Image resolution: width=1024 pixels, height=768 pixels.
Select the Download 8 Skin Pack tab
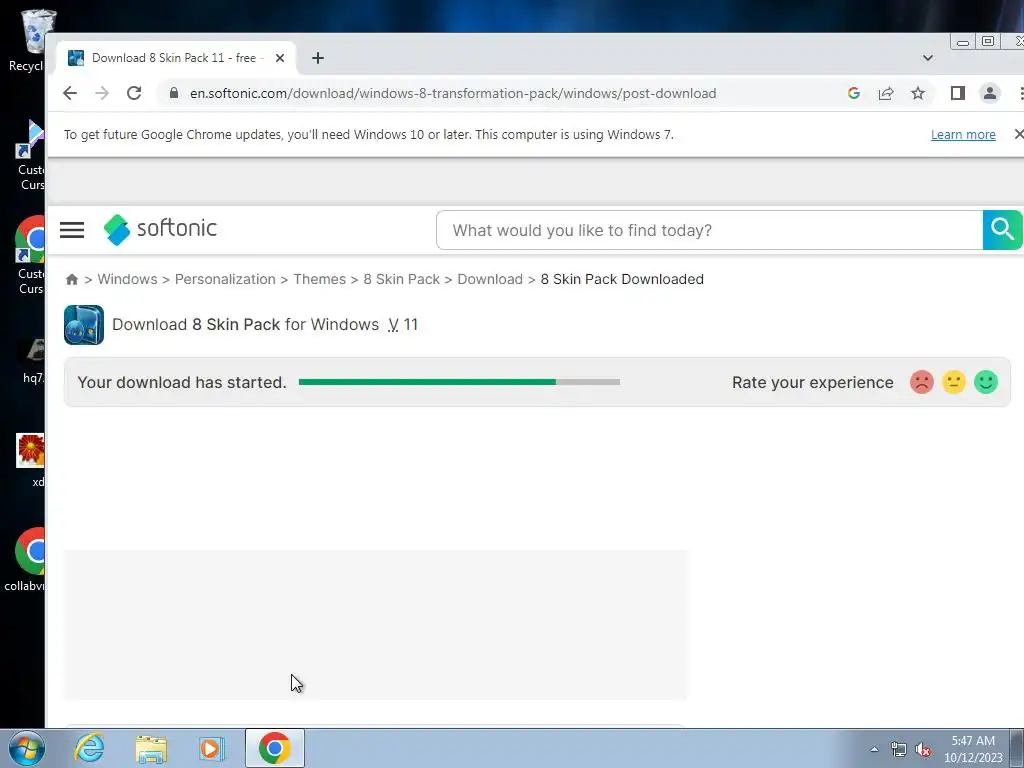176,58
